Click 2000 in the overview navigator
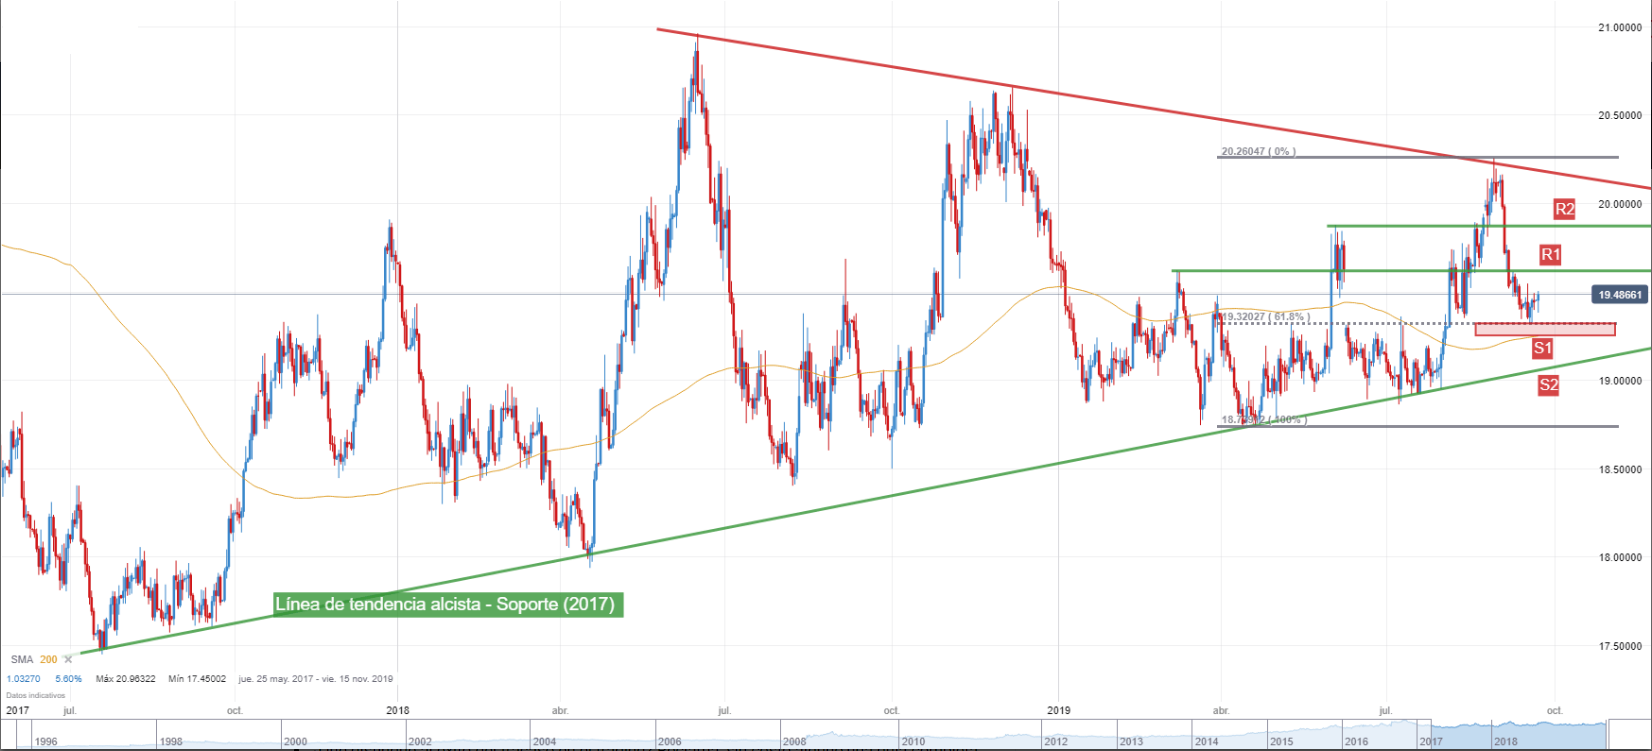 coord(295,742)
